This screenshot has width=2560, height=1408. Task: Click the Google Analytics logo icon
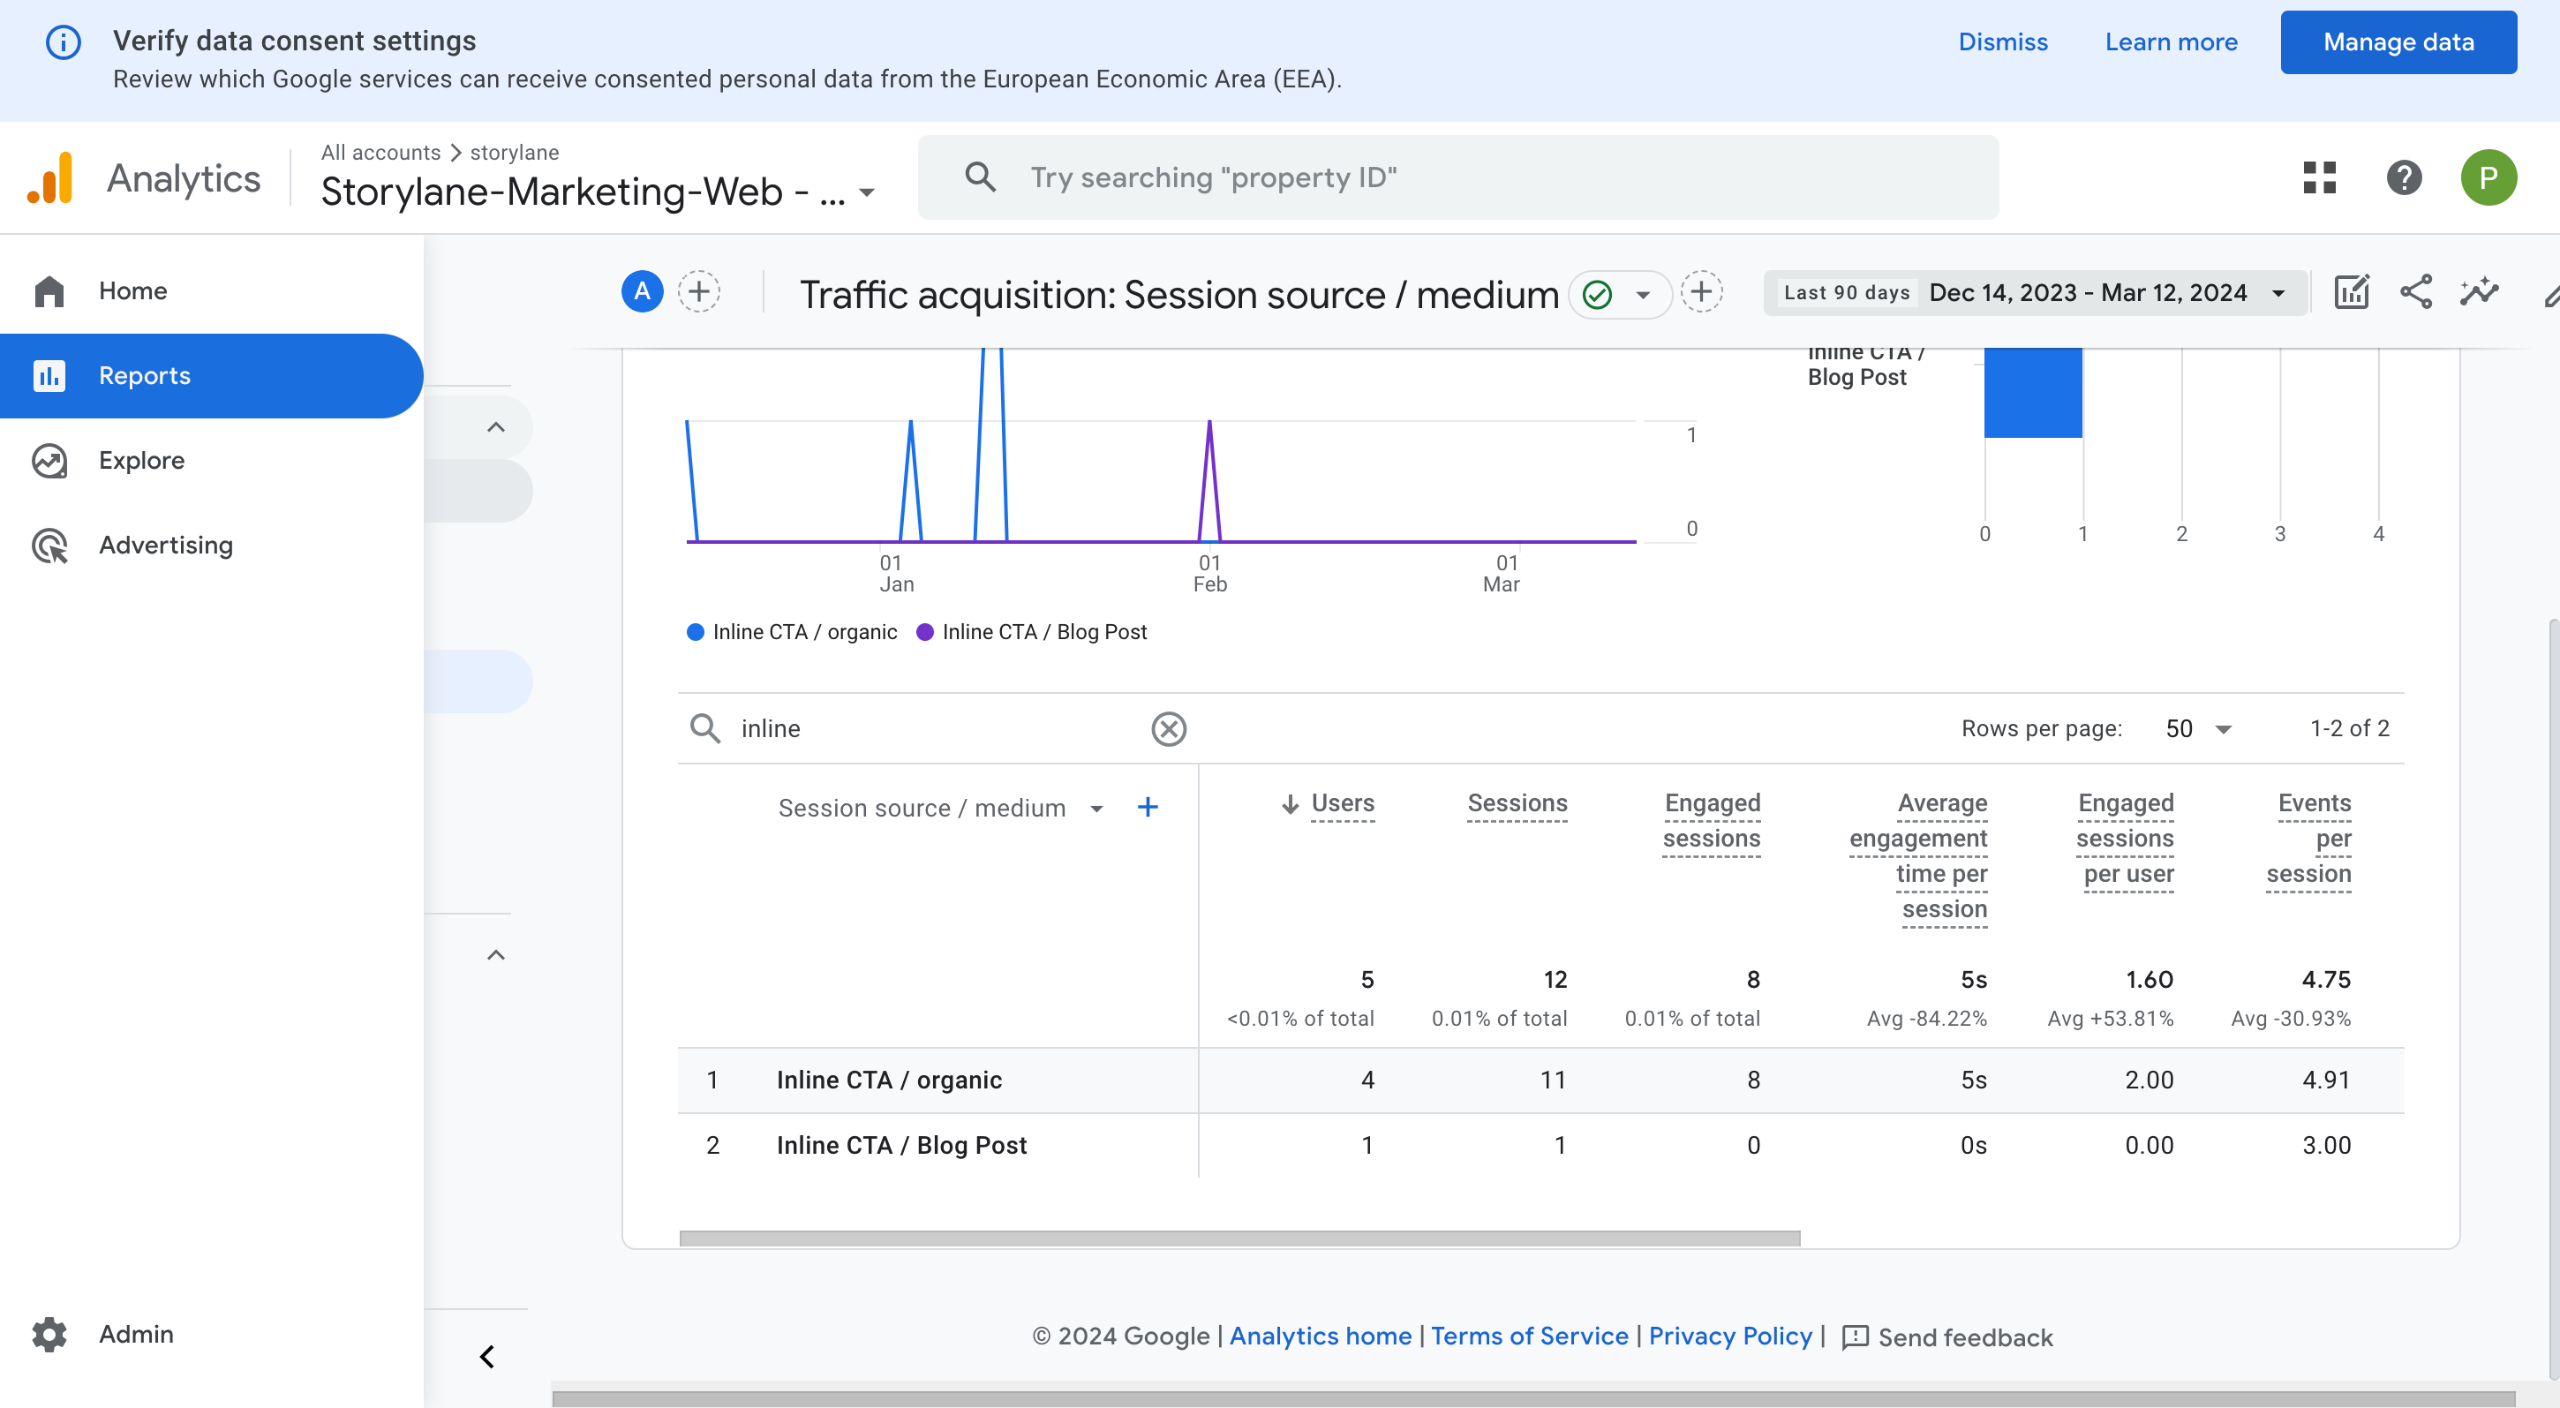[x=50, y=178]
